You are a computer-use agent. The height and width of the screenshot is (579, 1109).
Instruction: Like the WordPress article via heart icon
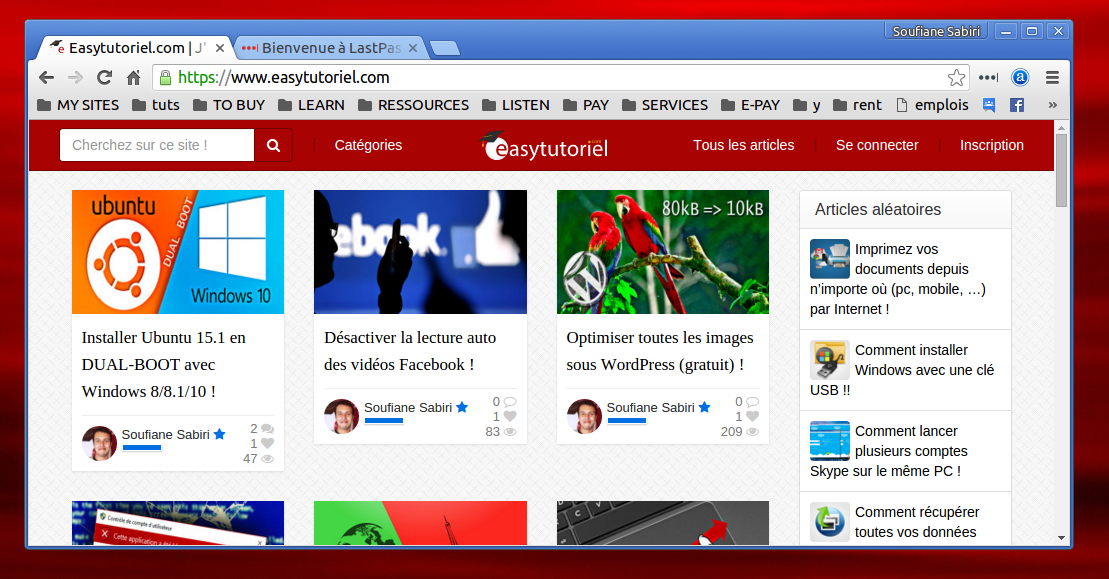[x=753, y=416]
